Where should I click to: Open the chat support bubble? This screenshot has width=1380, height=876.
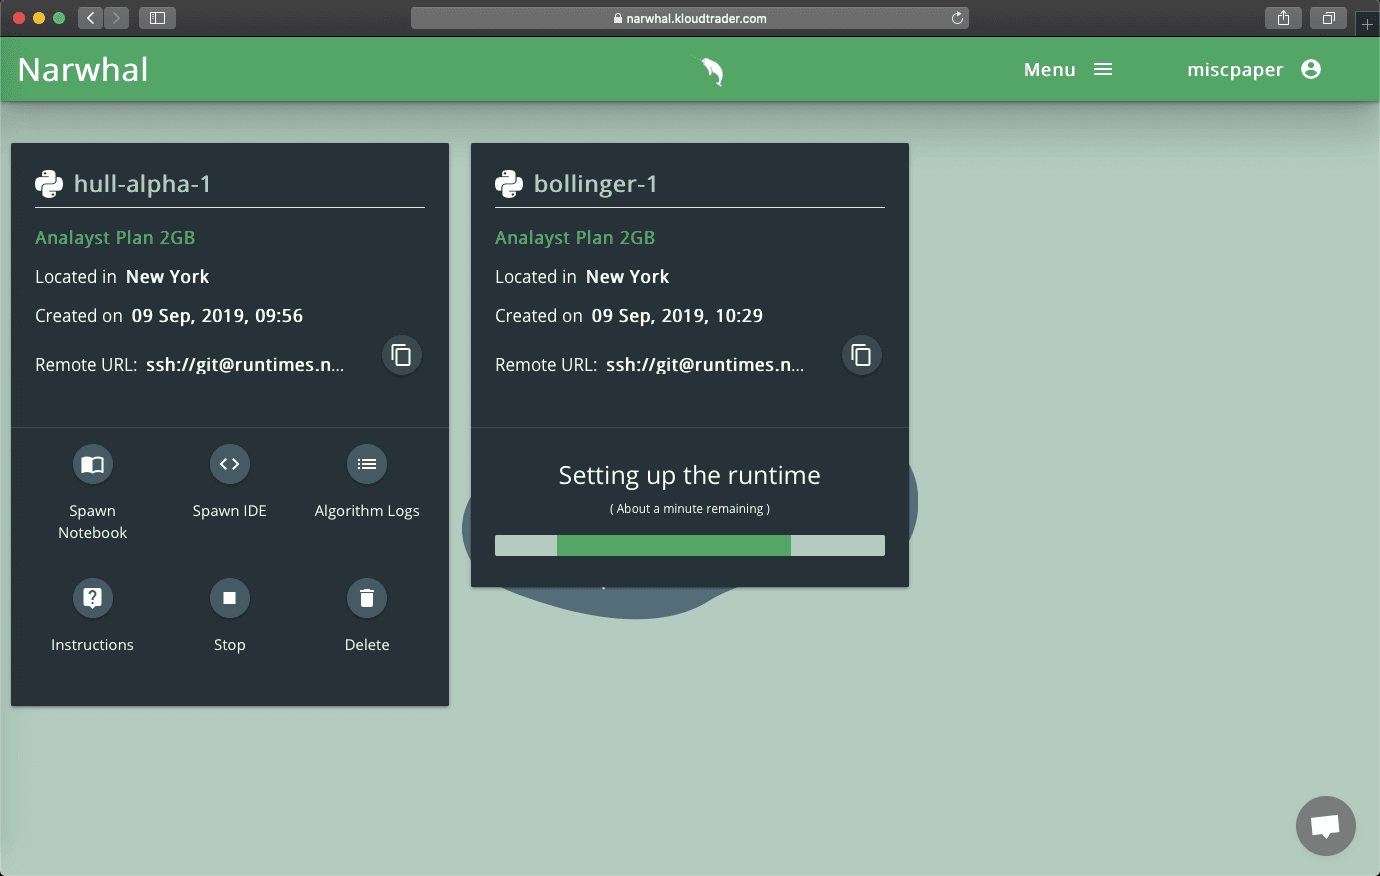click(x=1326, y=826)
